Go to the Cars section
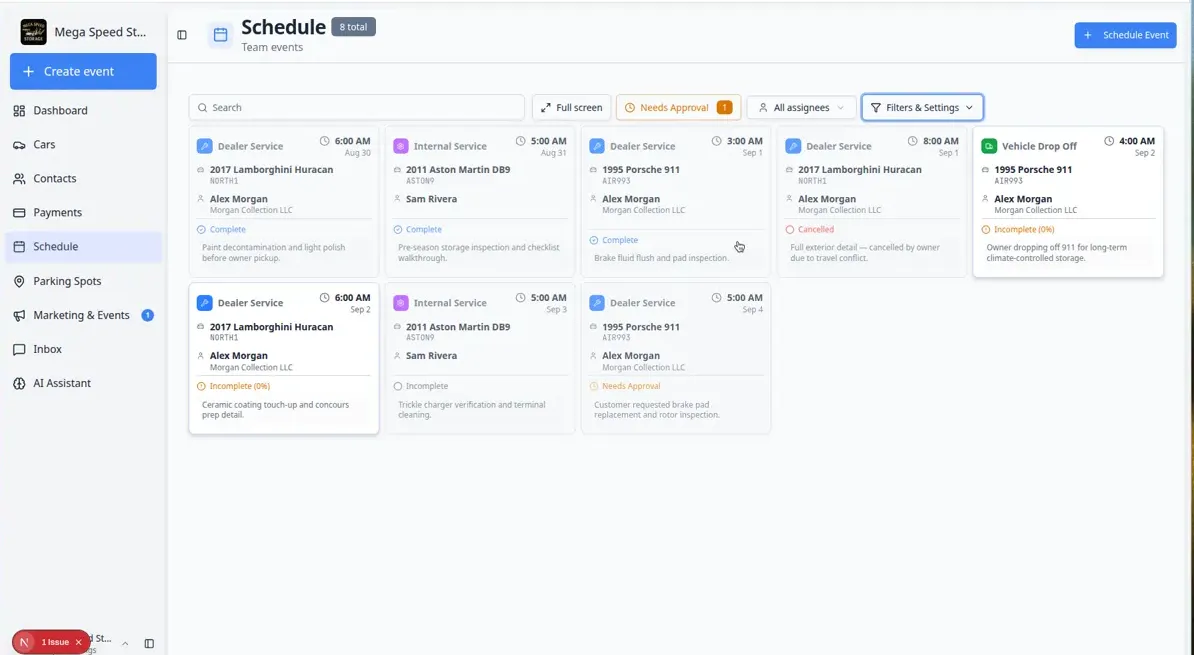1194x655 pixels. pyautogui.click(x=84, y=145)
